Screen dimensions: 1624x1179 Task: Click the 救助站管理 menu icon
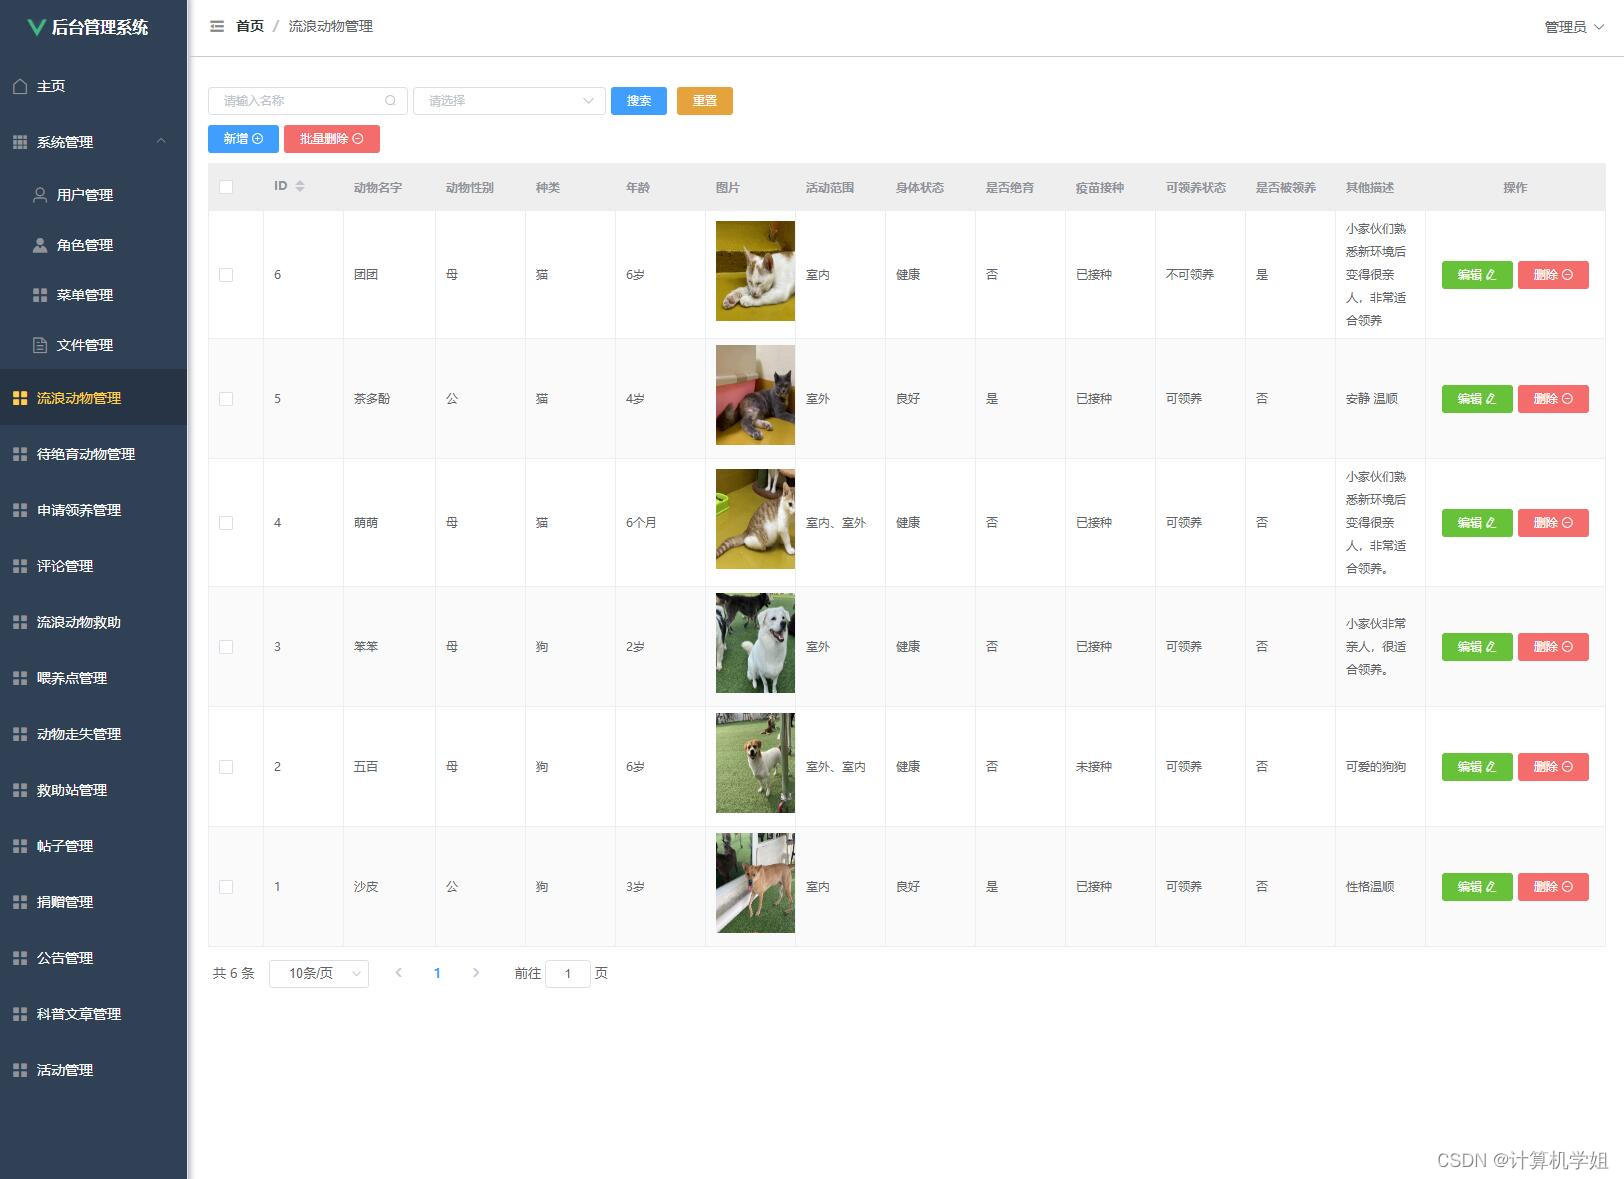point(20,790)
